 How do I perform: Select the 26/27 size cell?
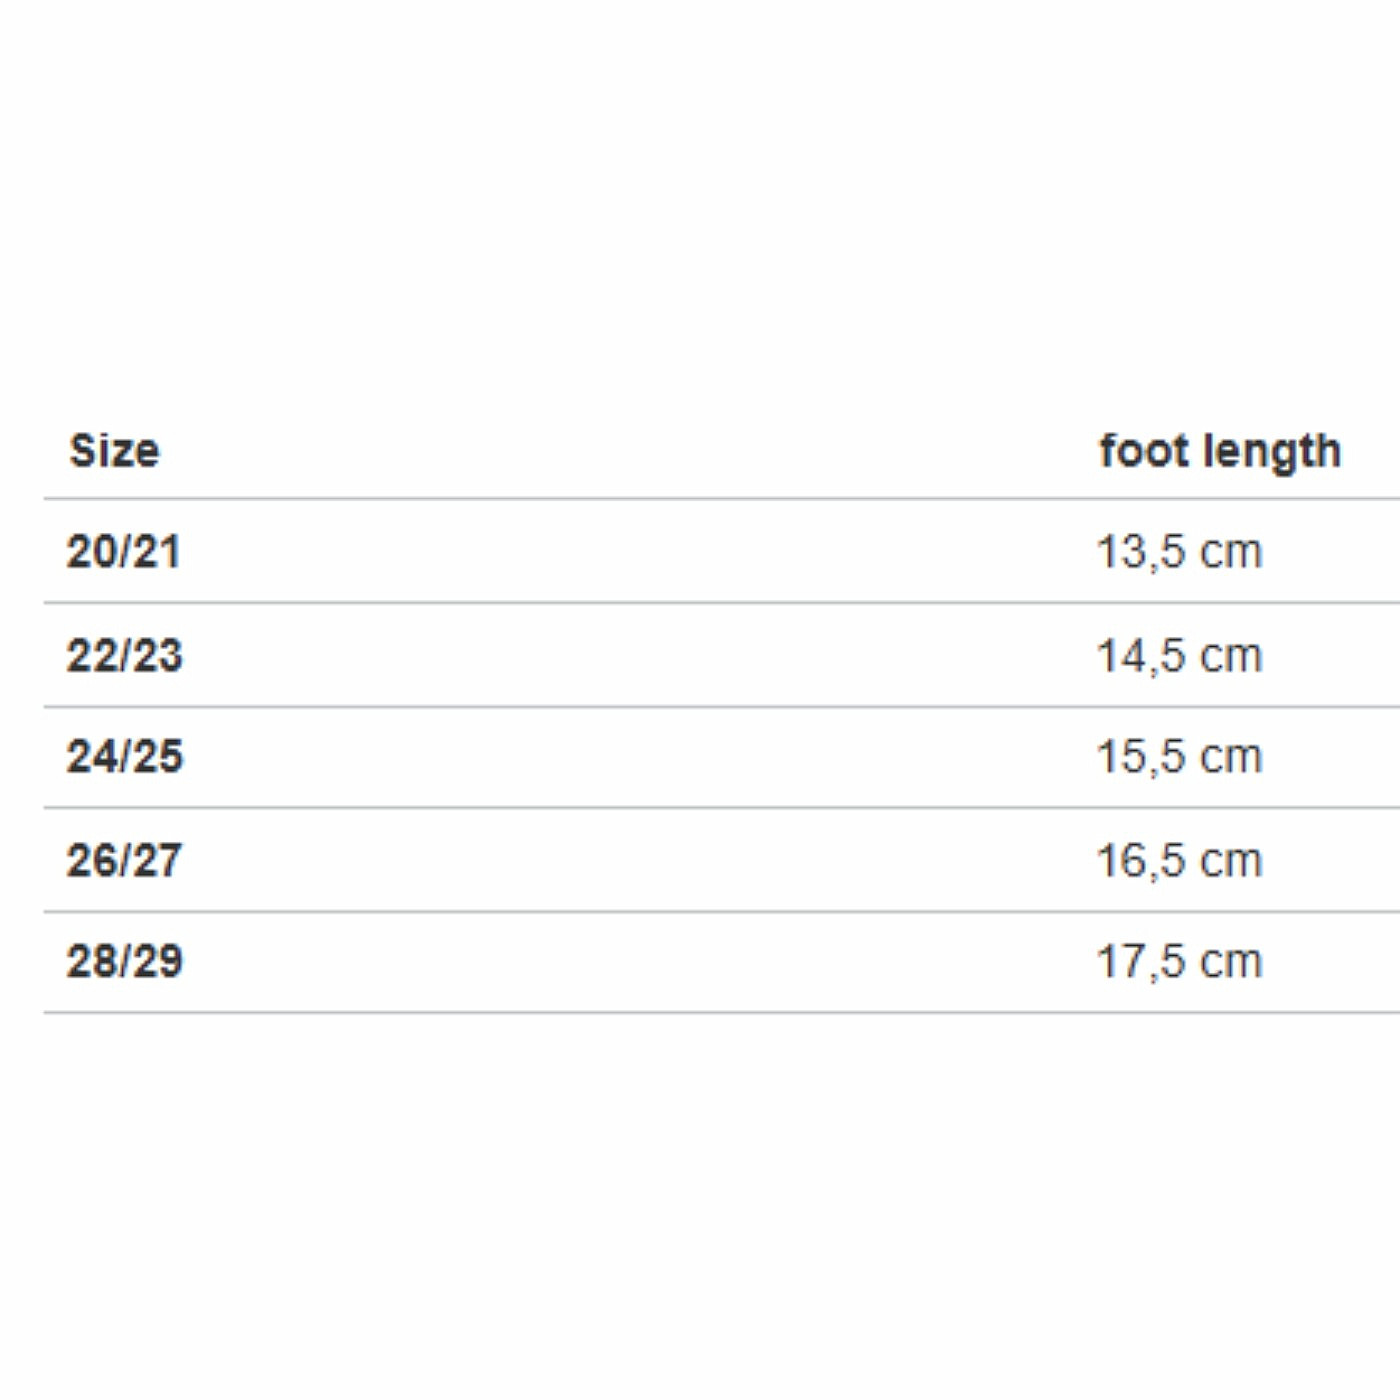[x=124, y=861]
